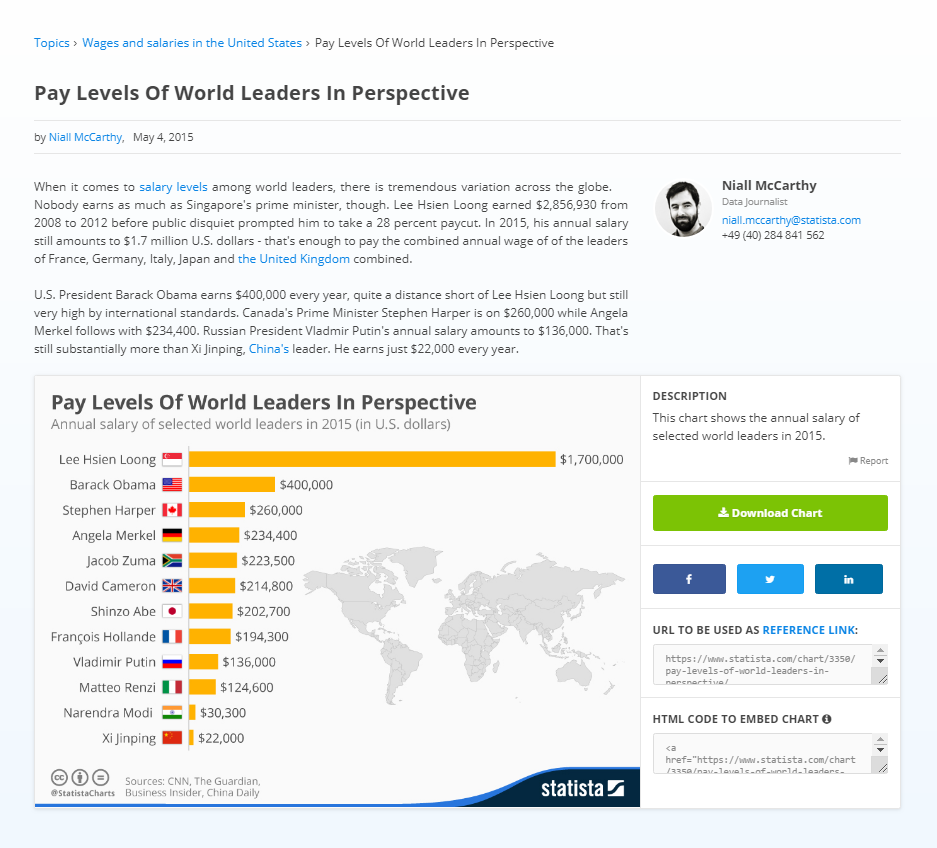Click the $22,000 value label

pyautogui.click(x=221, y=738)
